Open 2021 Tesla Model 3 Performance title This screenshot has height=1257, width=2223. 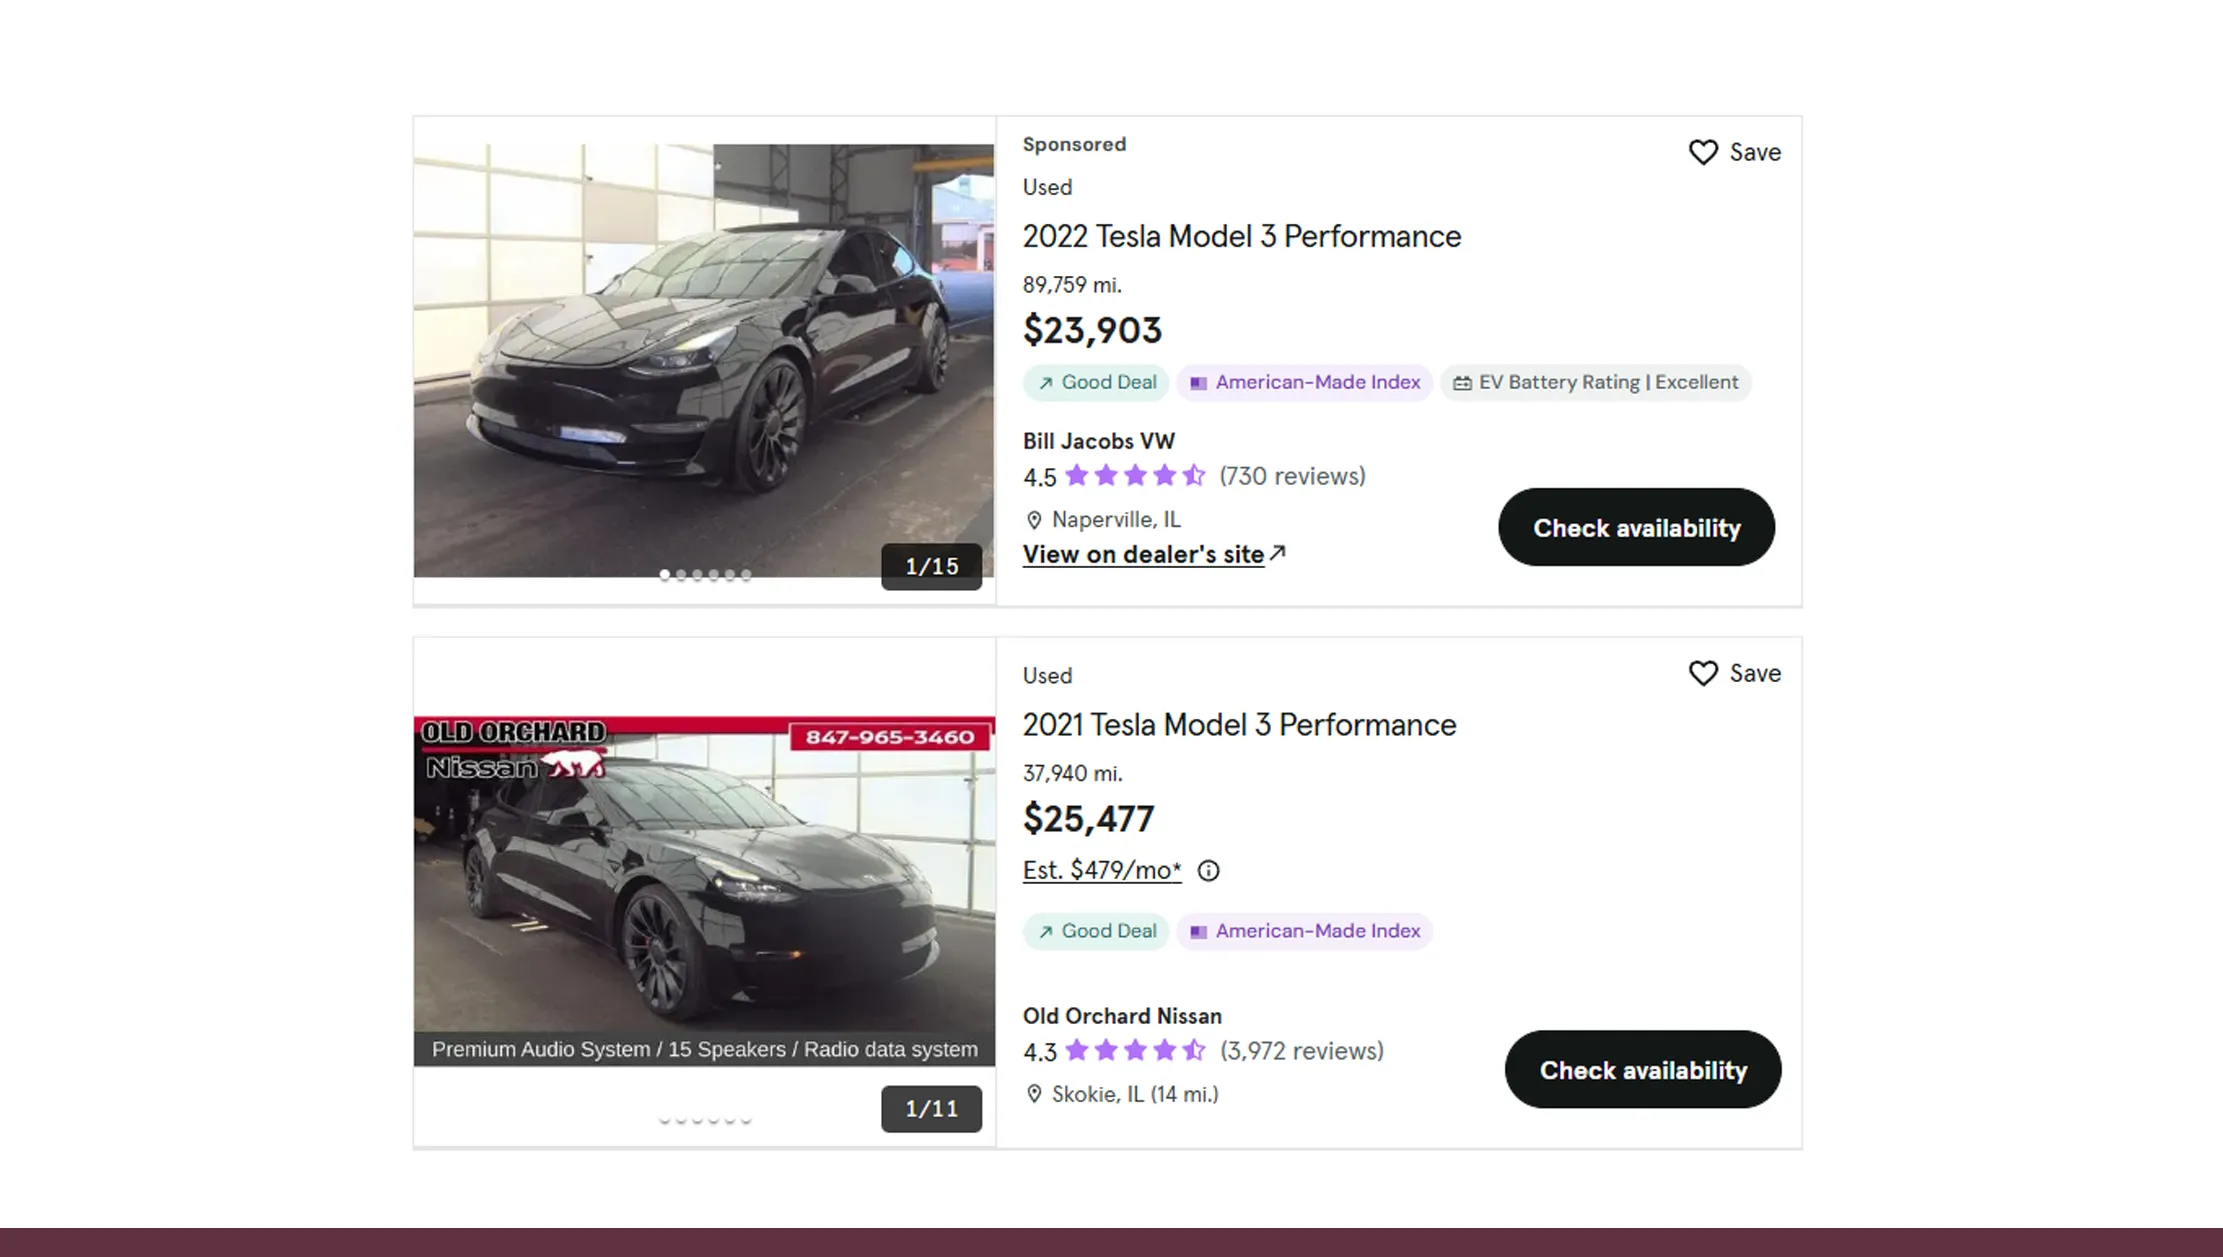coord(1239,725)
